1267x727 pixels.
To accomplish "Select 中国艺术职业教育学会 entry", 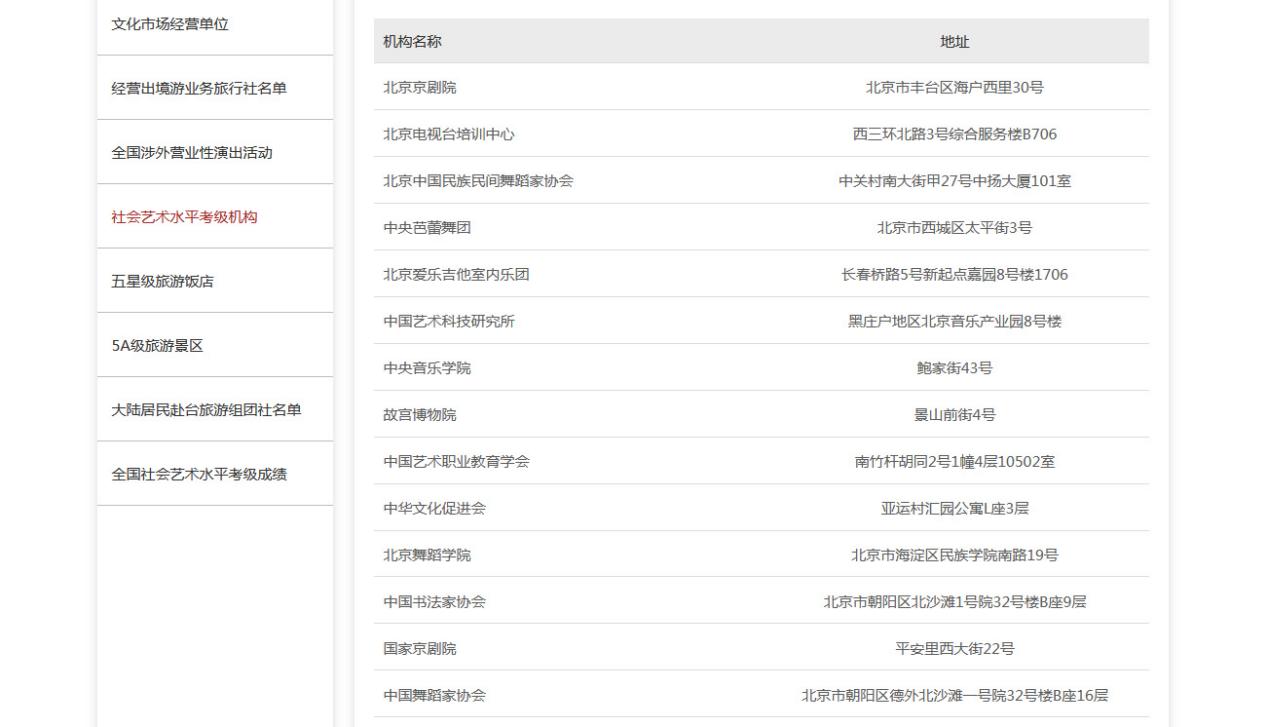I will click(x=456, y=461).
